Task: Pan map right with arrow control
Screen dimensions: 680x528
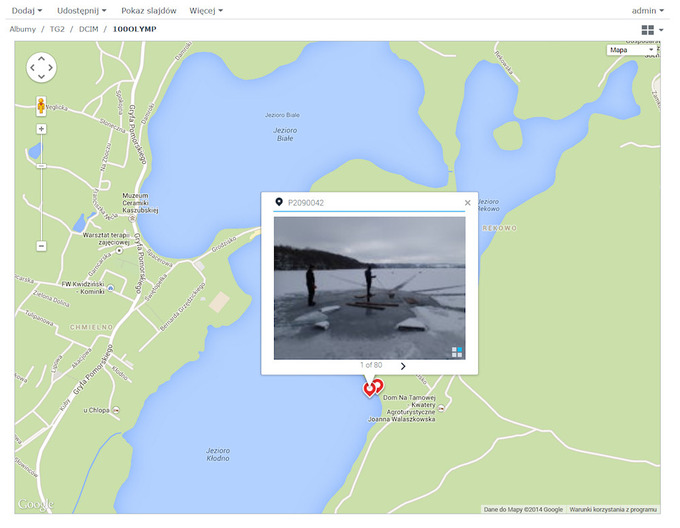Action: [x=50, y=68]
